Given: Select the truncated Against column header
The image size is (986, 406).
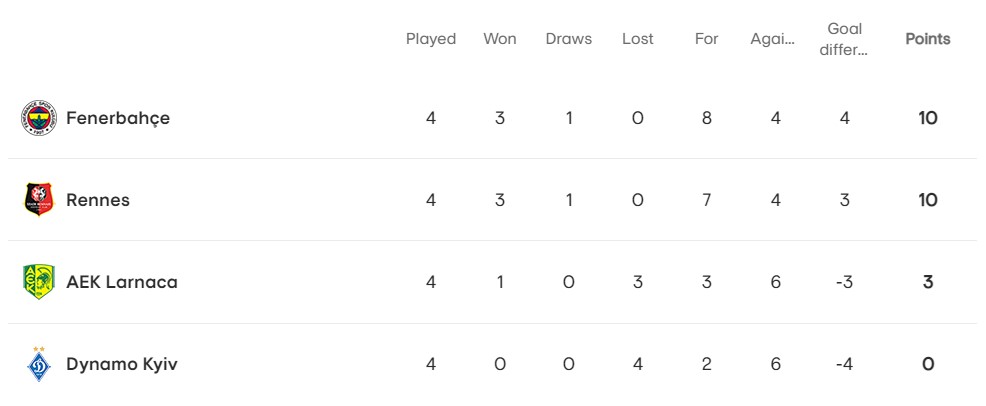Looking at the screenshot, I should tap(773, 40).
